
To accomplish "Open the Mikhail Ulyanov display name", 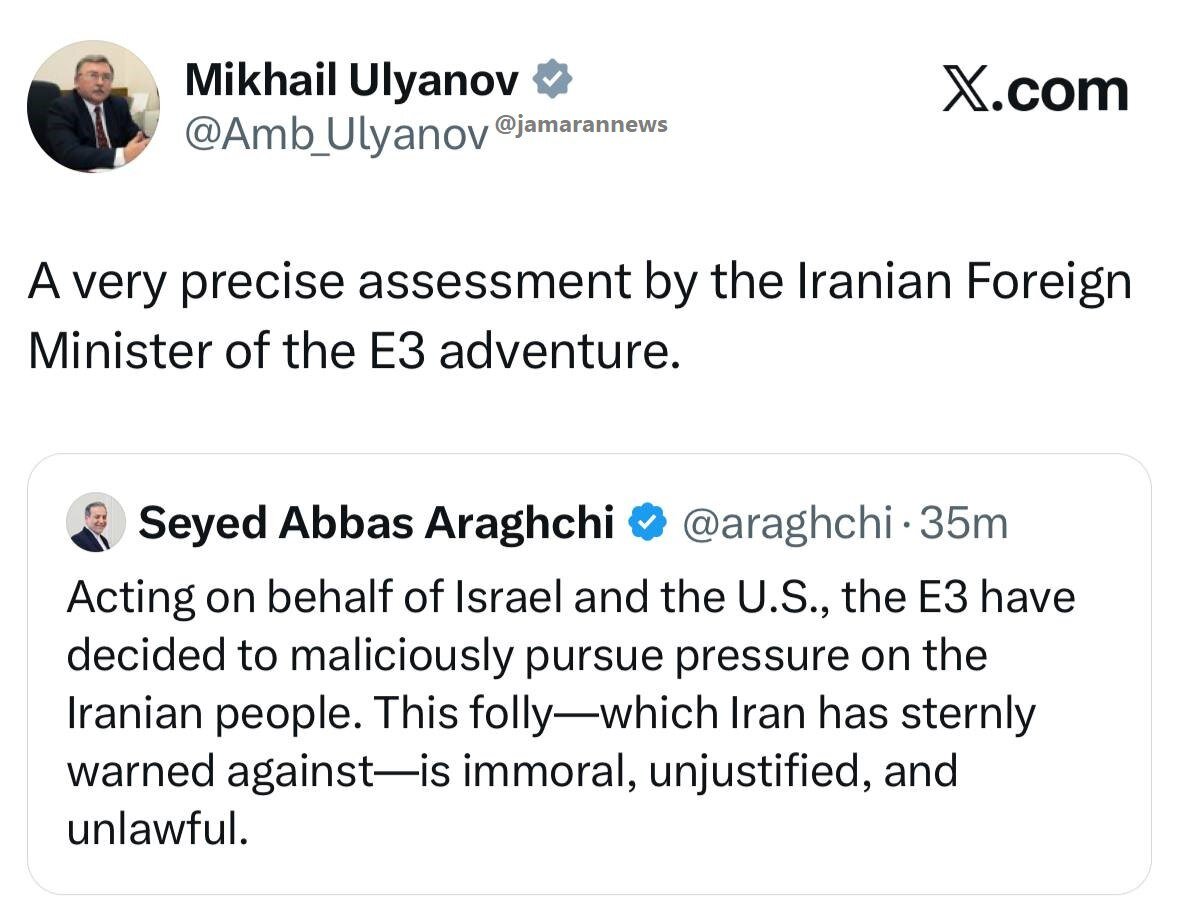I will [352, 81].
